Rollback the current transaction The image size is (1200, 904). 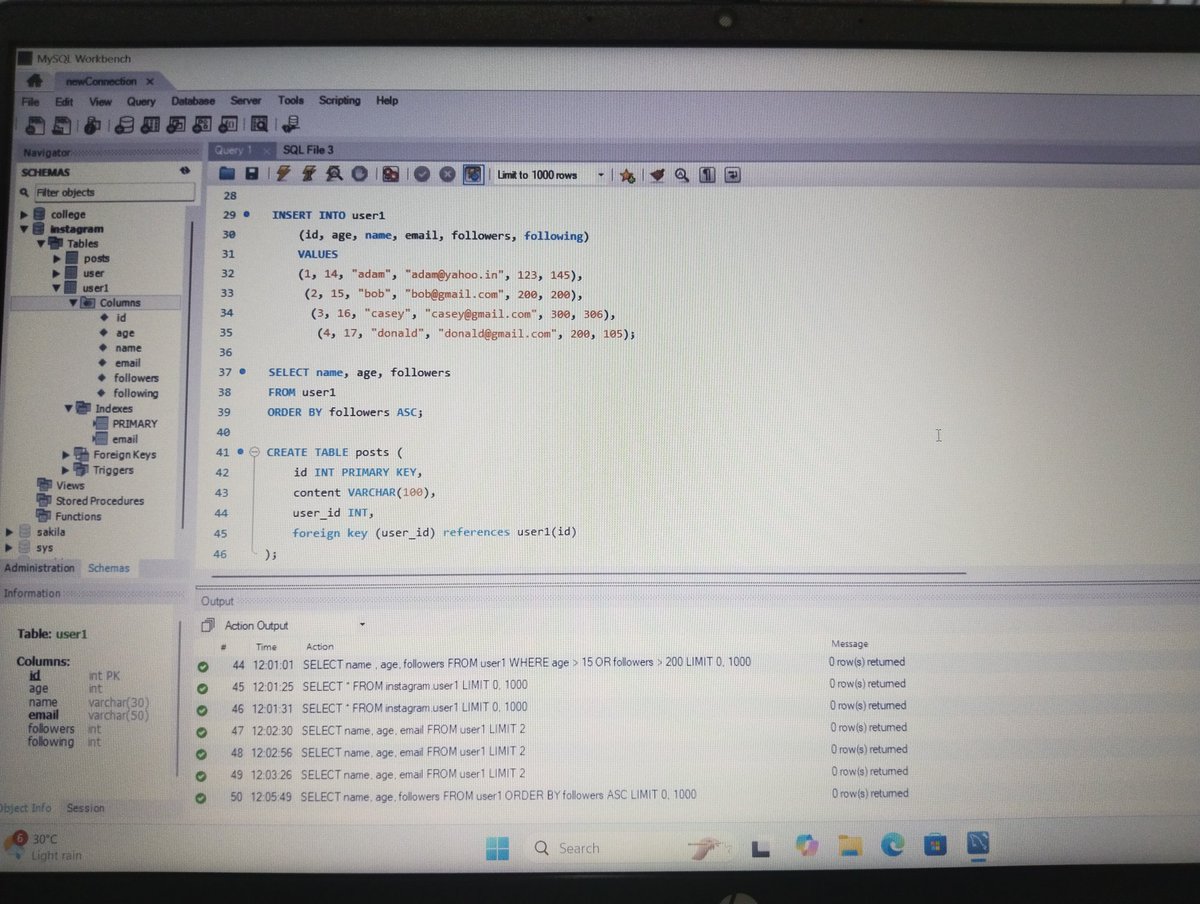[447, 174]
